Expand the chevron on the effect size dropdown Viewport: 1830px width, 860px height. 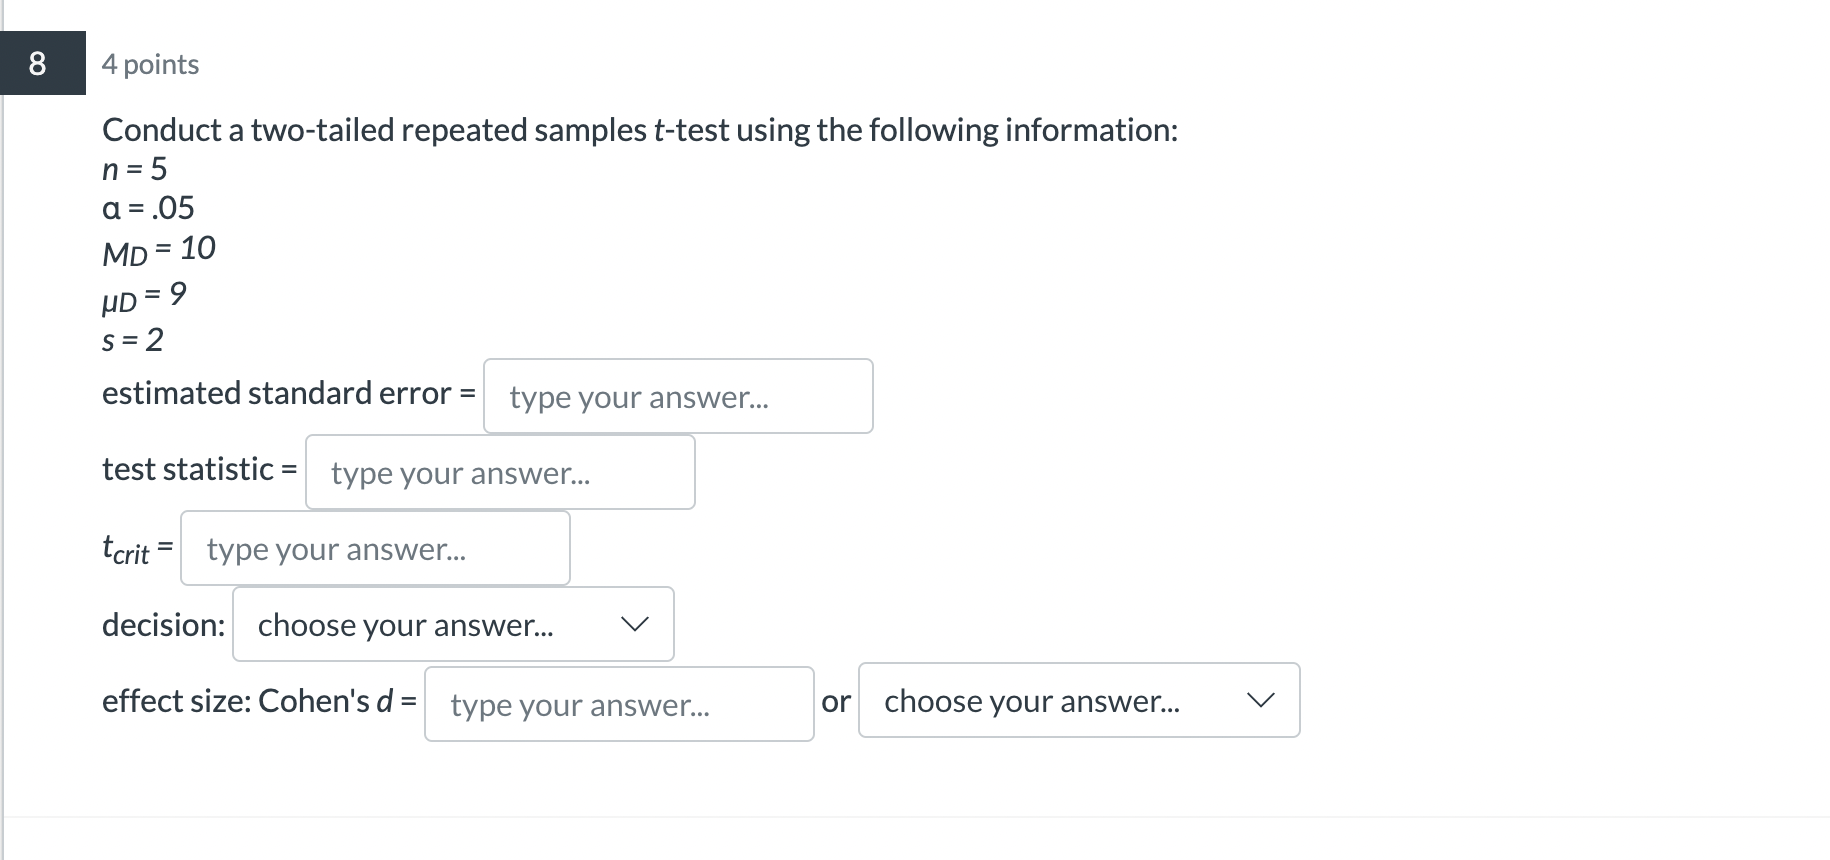[x=1263, y=700]
